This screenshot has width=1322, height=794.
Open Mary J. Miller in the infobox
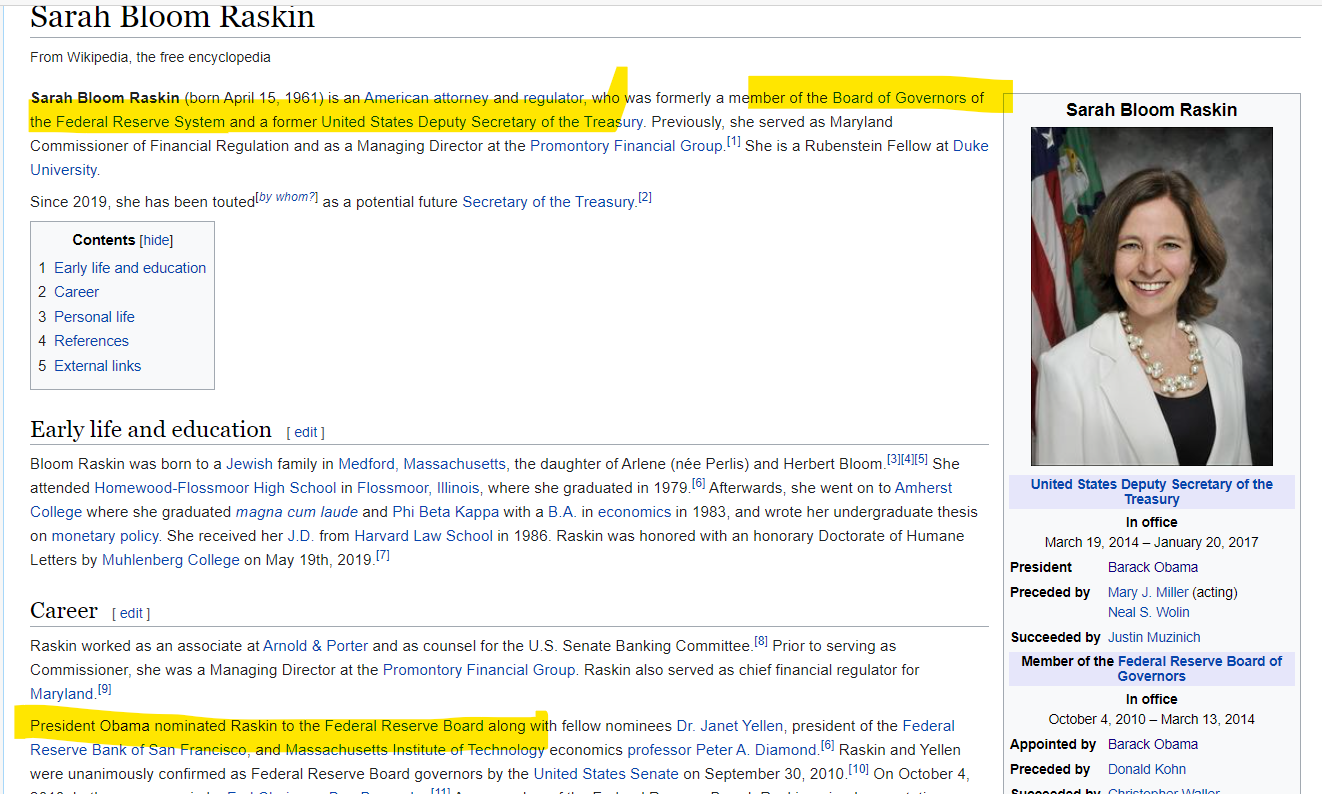1148,592
